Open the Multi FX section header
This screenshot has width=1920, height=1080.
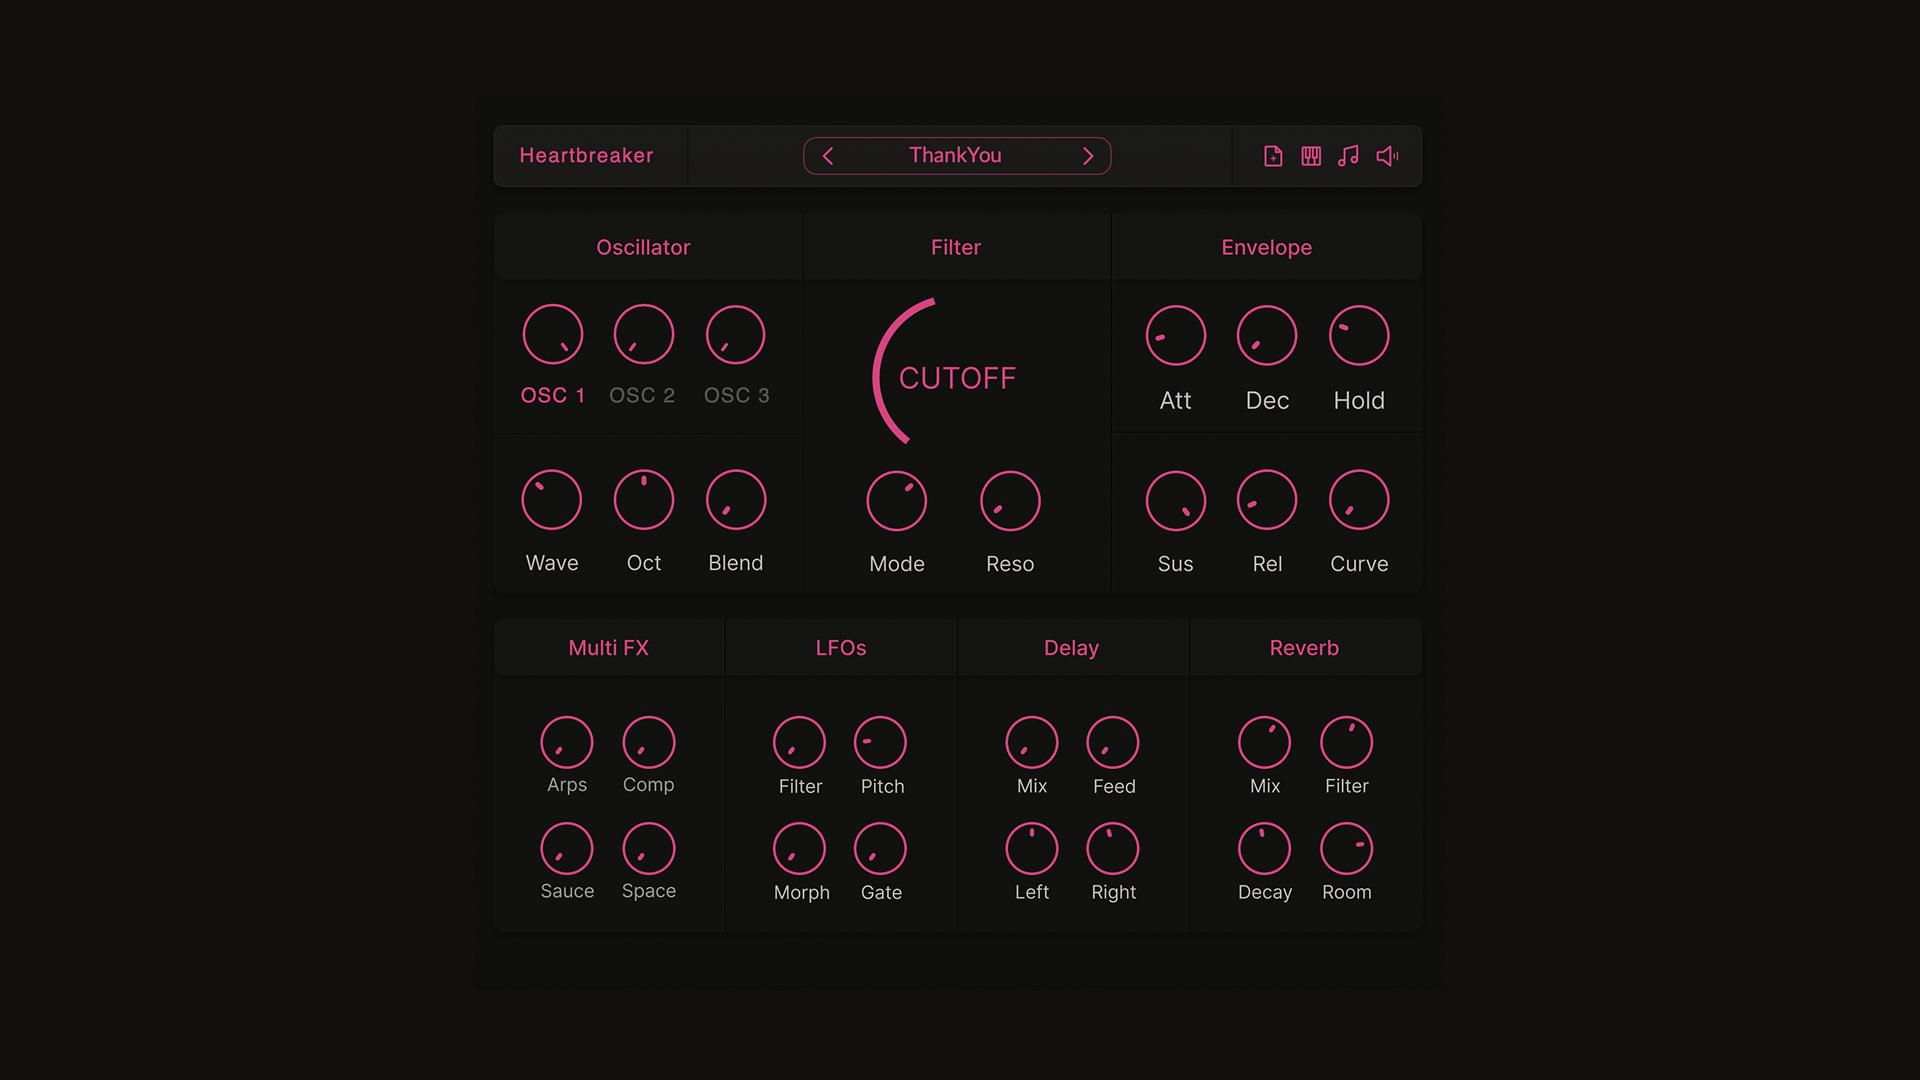click(608, 648)
